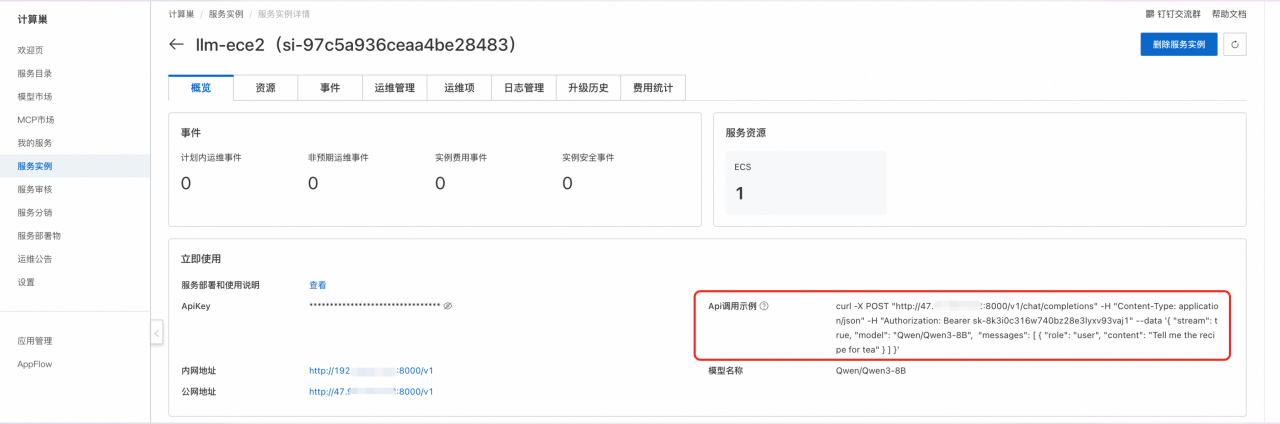Click 服务实例 breadcrumb link
Image resolution: width=1280 pixels, height=424 pixels.
(x=226, y=14)
